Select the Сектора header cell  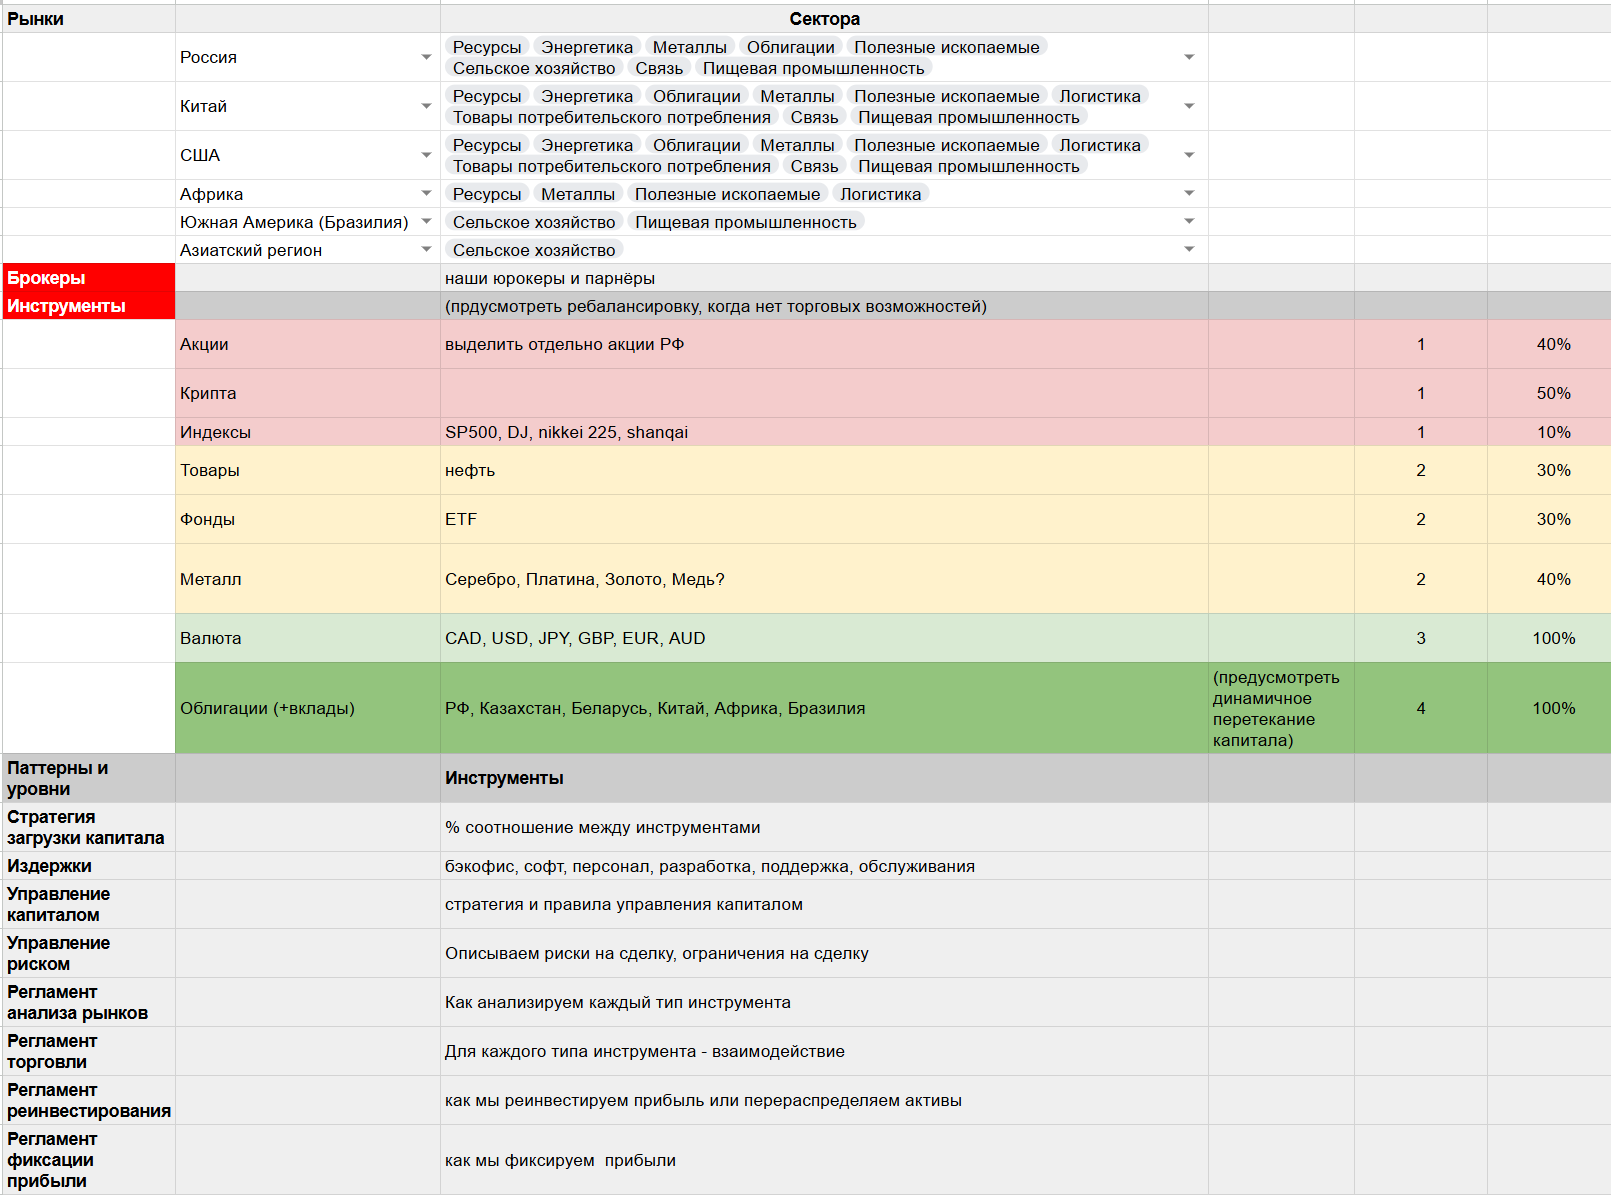click(x=824, y=19)
